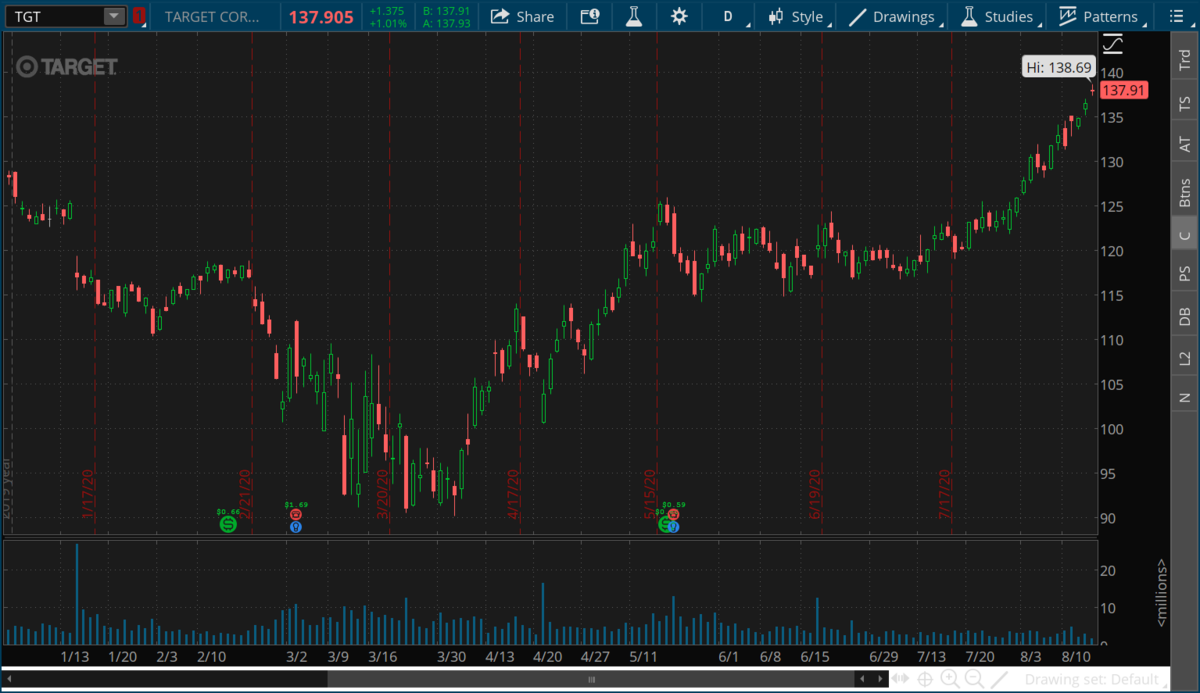This screenshot has width=1200, height=693.
Task: Click blue lightbulb under $1.69 earnings
Action: [x=296, y=526]
